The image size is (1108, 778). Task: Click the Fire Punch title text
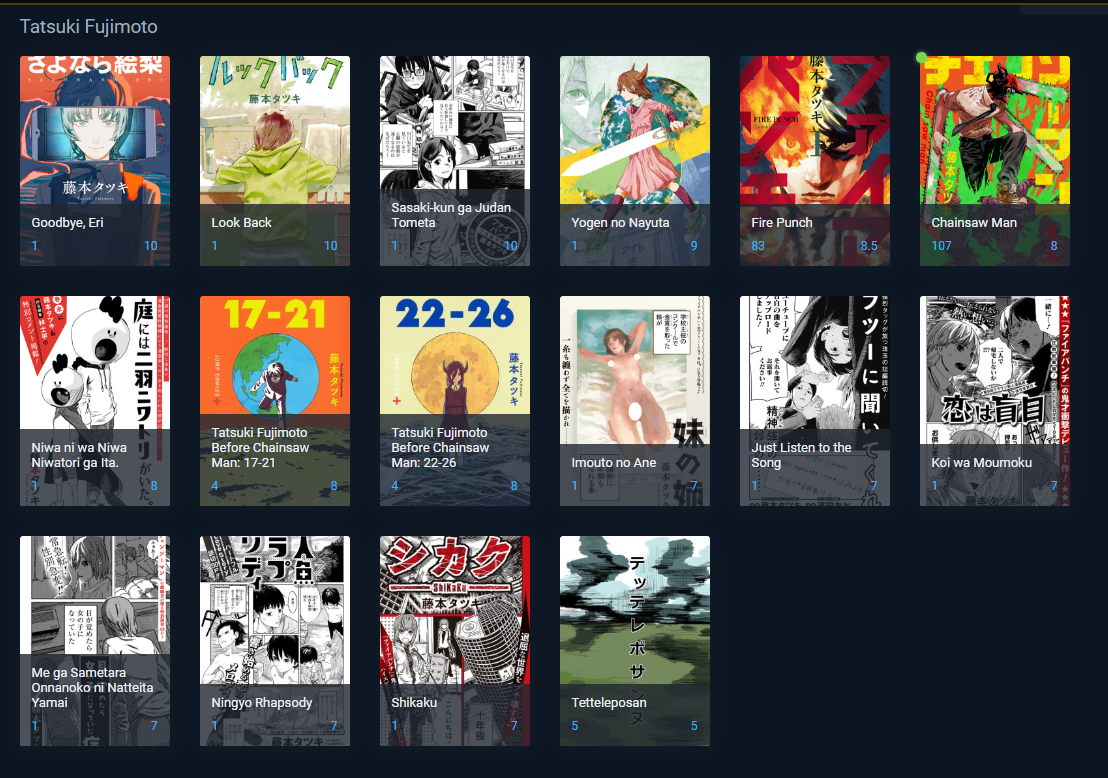click(x=782, y=223)
